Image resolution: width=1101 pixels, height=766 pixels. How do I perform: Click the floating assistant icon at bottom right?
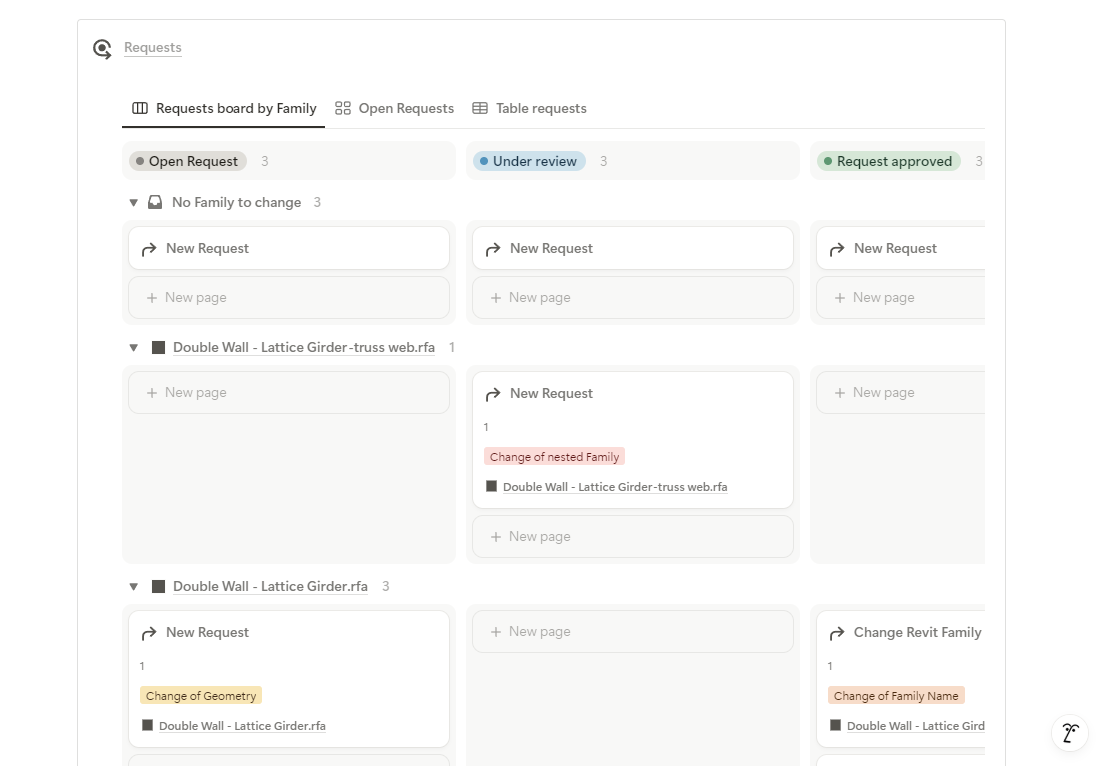(x=1070, y=732)
